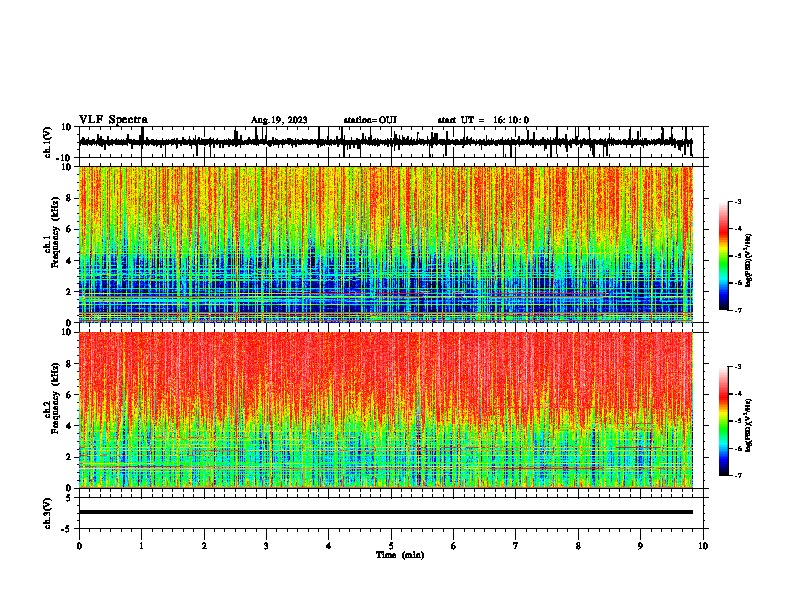
Task: Click the ch.2 'Frequency (kHz)' axis label
Action: (x=55, y=397)
